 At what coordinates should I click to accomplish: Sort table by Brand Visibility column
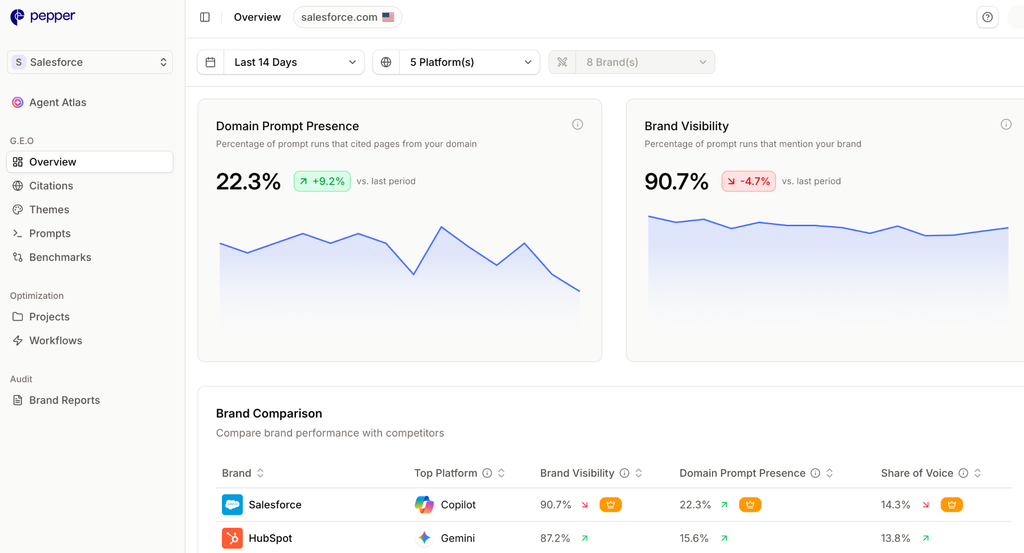[639, 473]
